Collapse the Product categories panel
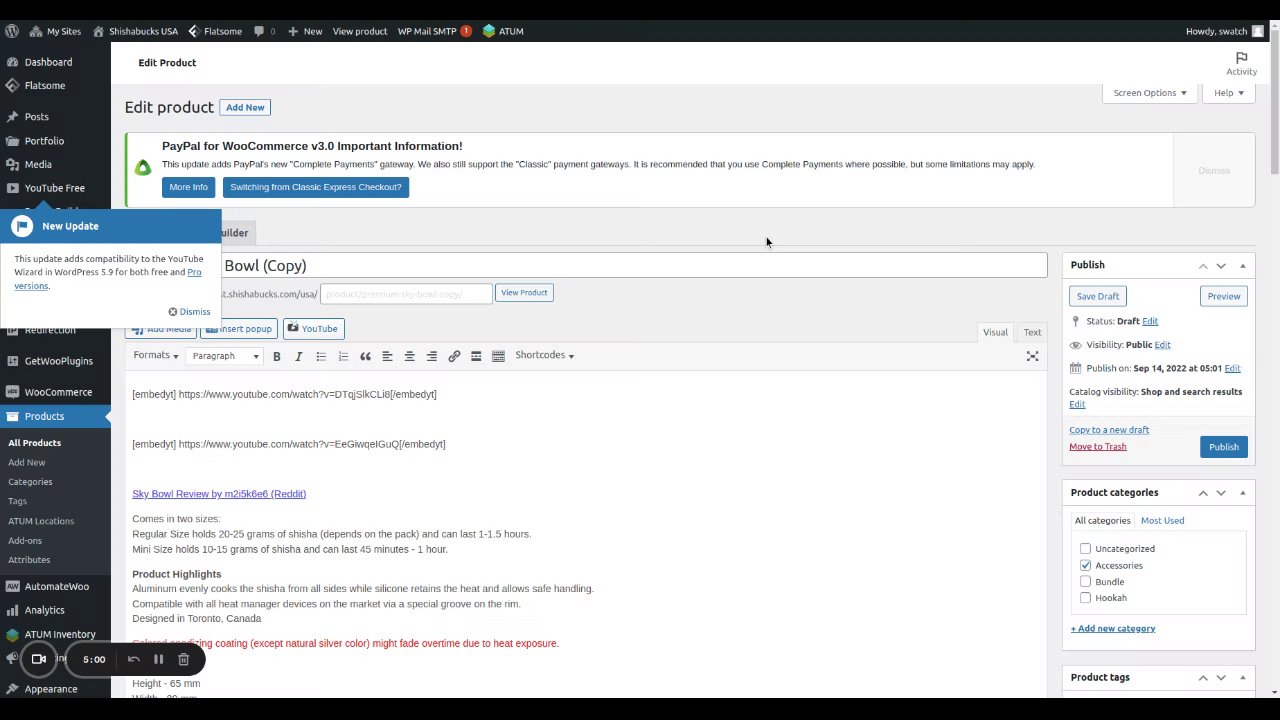This screenshot has width=1280, height=720. (1242, 493)
